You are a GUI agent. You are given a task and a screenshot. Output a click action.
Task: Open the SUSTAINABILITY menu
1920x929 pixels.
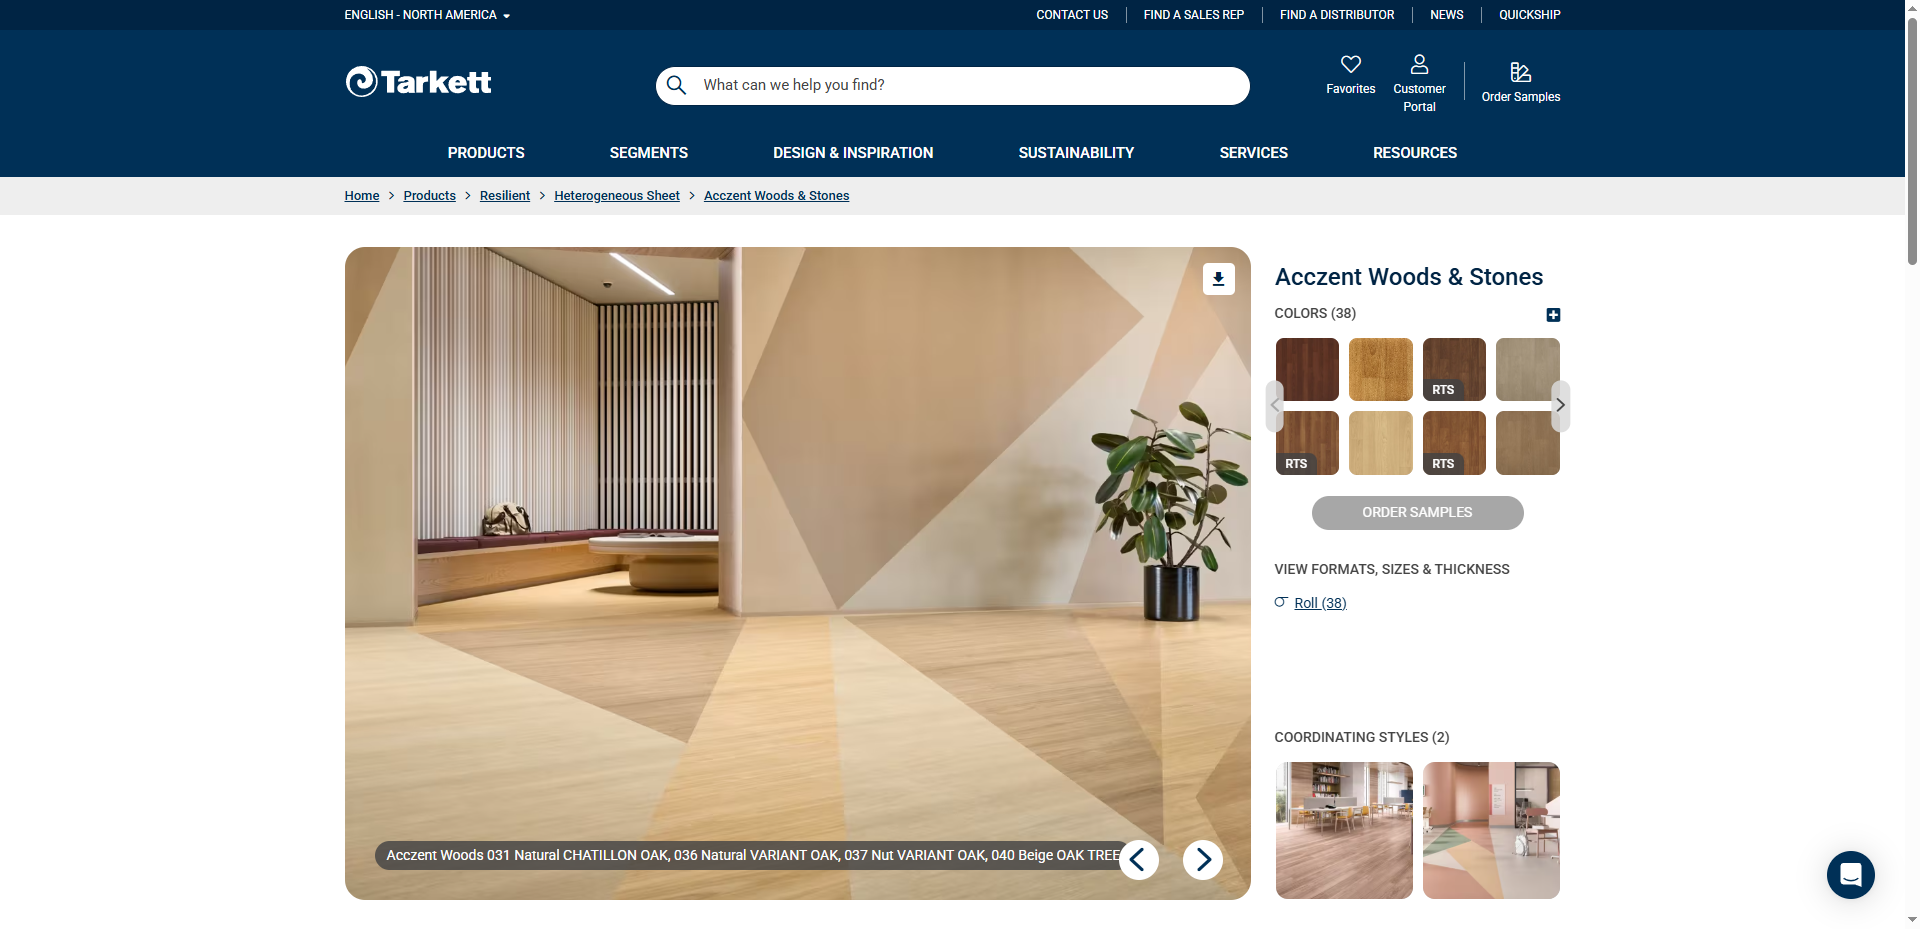tap(1076, 153)
